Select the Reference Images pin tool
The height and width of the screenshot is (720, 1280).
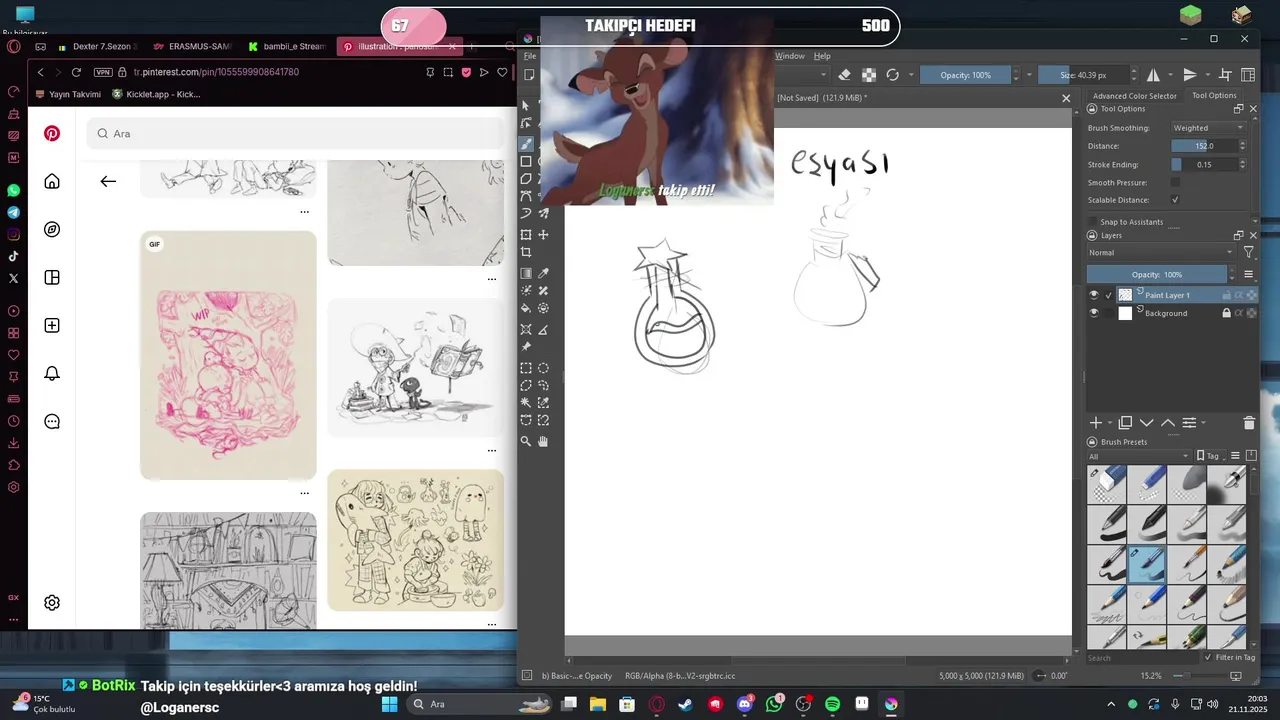click(x=526, y=347)
